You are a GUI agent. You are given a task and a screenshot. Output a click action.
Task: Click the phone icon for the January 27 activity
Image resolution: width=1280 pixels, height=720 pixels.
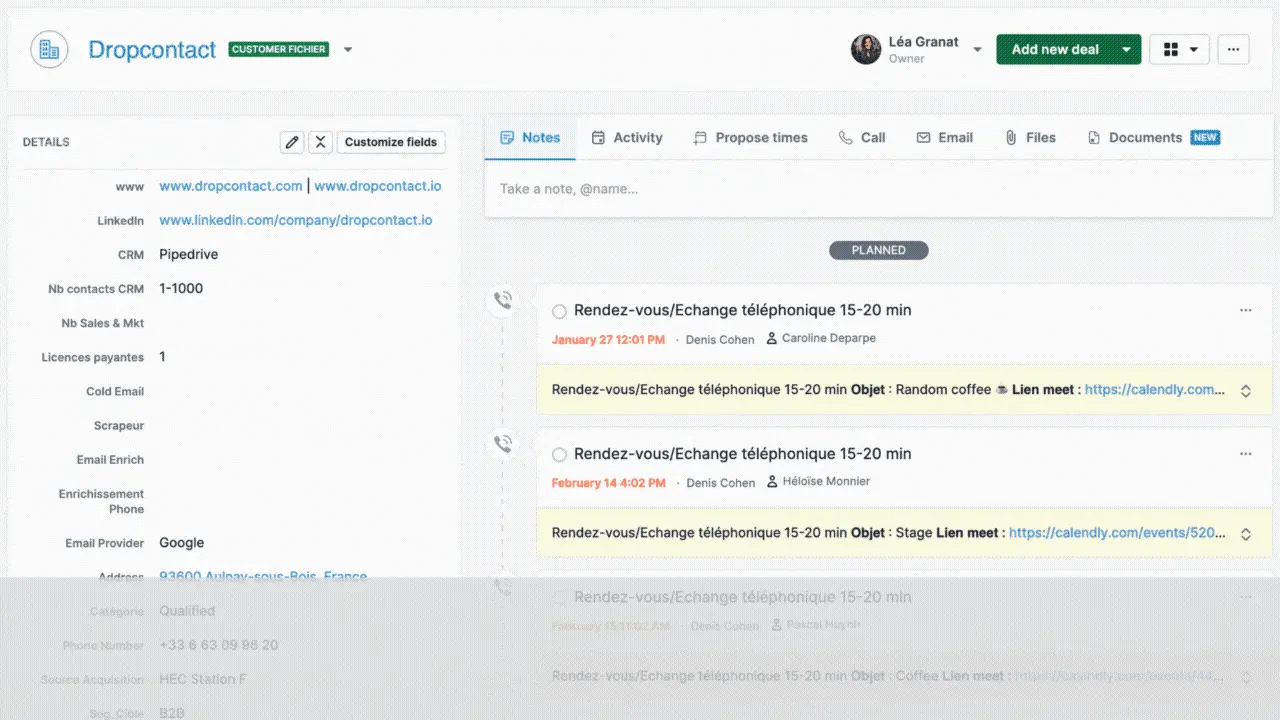click(x=503, y=300)
